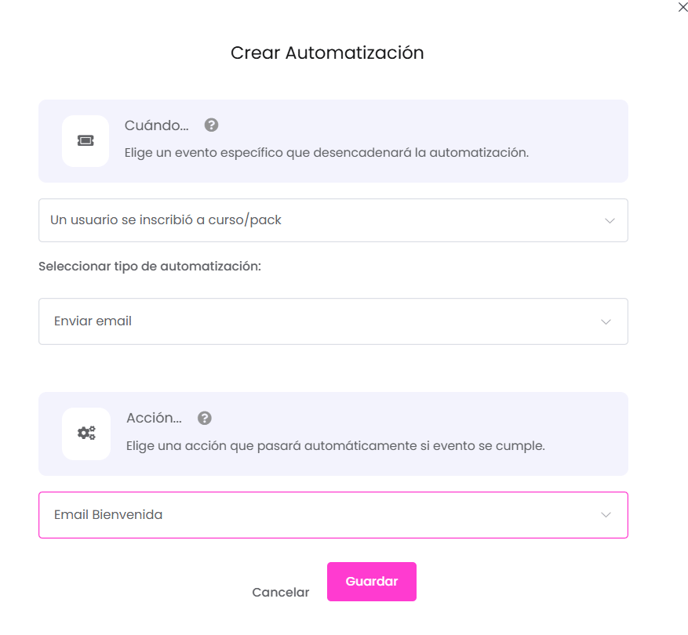
Task: Open the Email Bienvenida action dropdown
Action: 333,515
